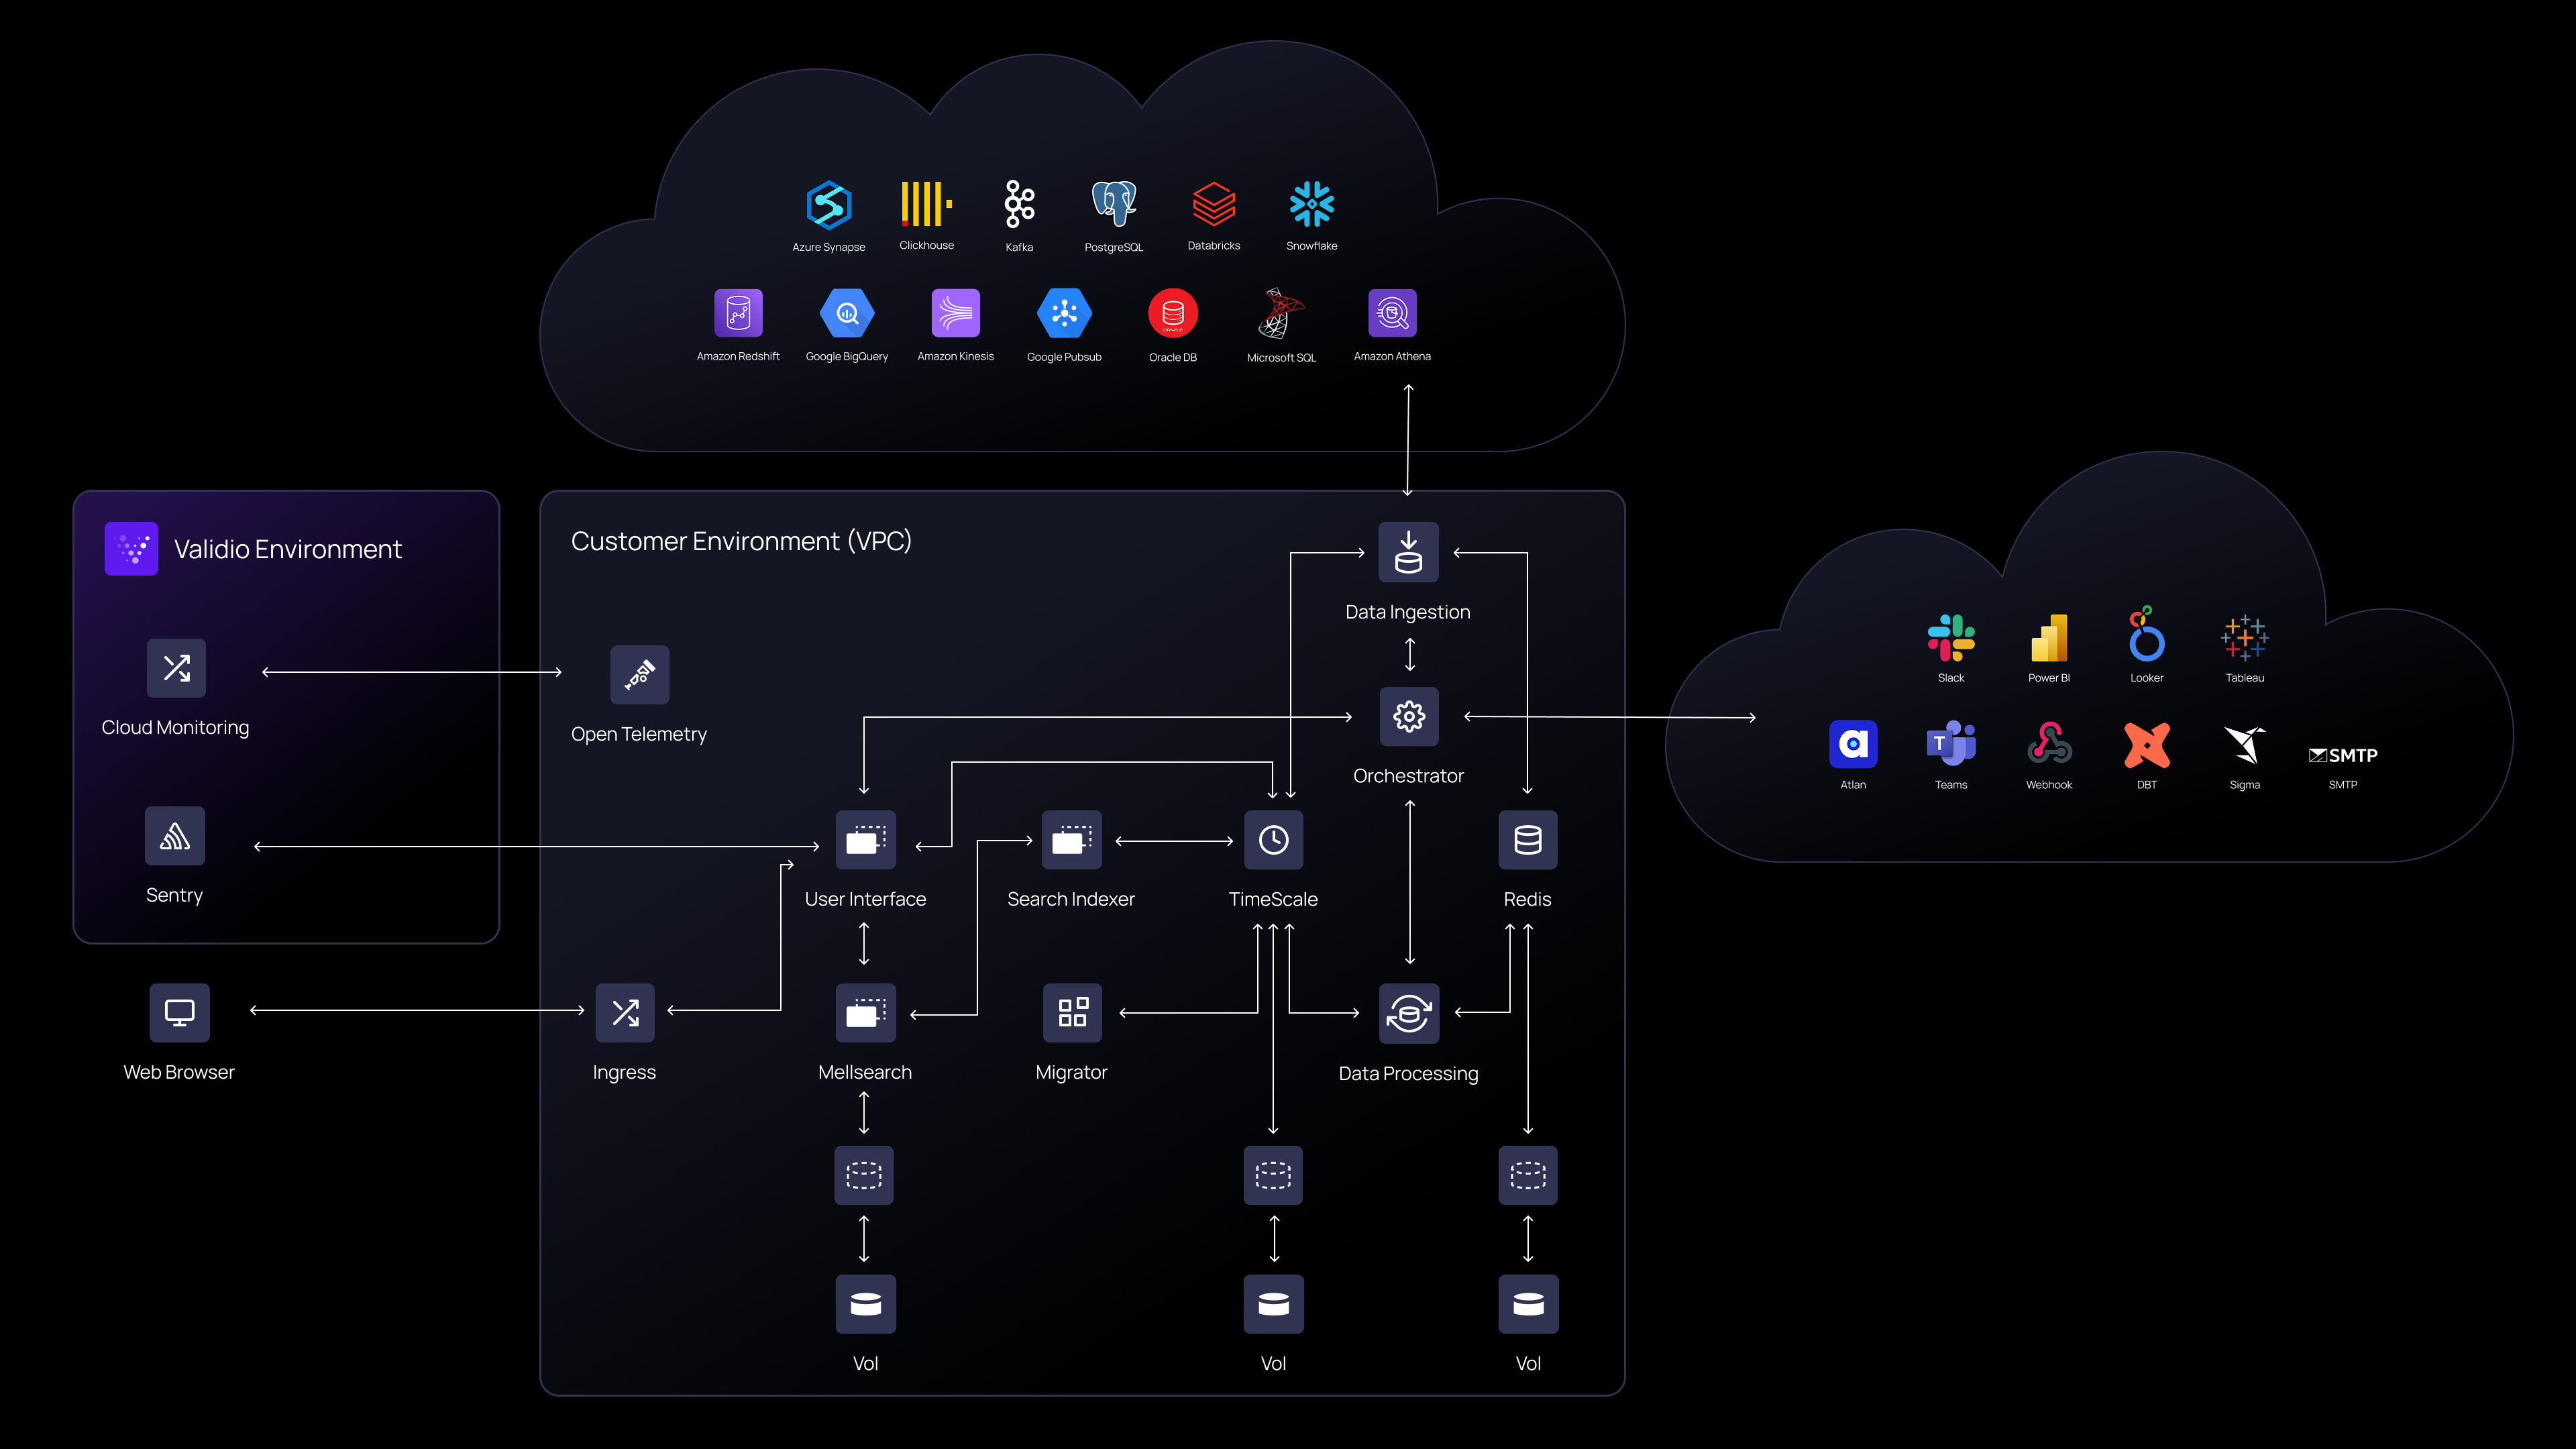Click the Search Indexer icon
Image resolution: width=2576 pixels, height=1449 pixels.
[x=1072, y=840]
